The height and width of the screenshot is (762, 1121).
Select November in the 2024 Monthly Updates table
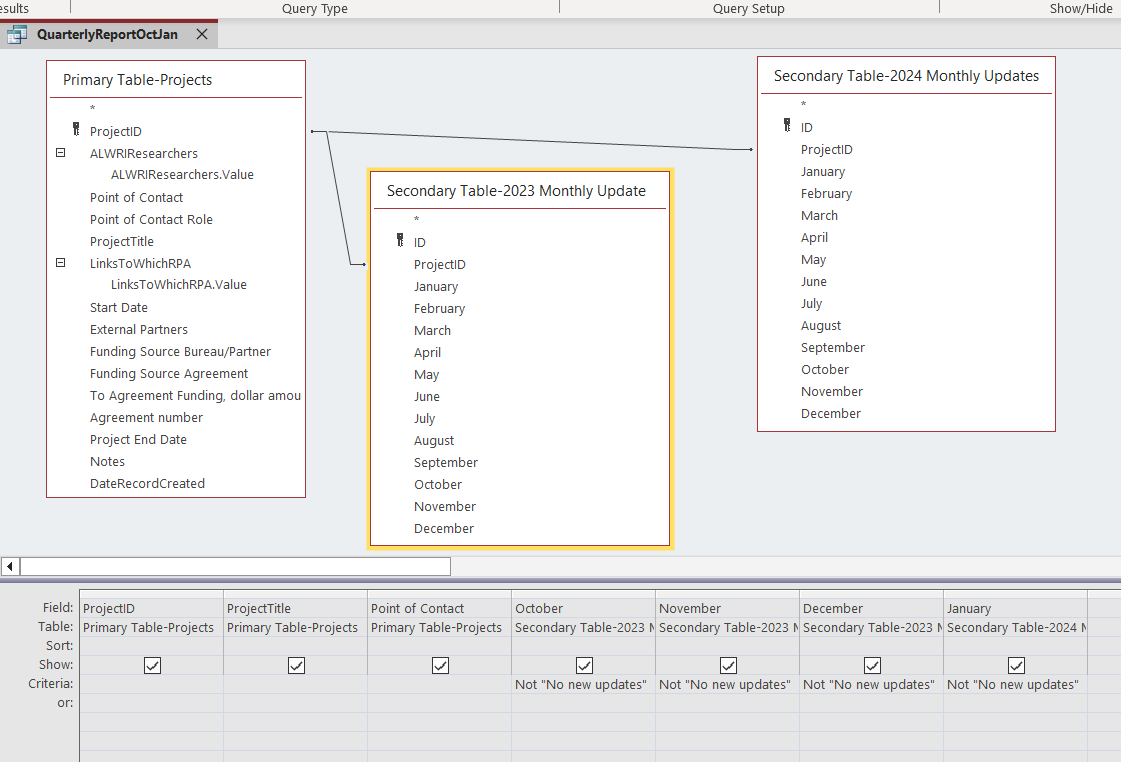832,392
